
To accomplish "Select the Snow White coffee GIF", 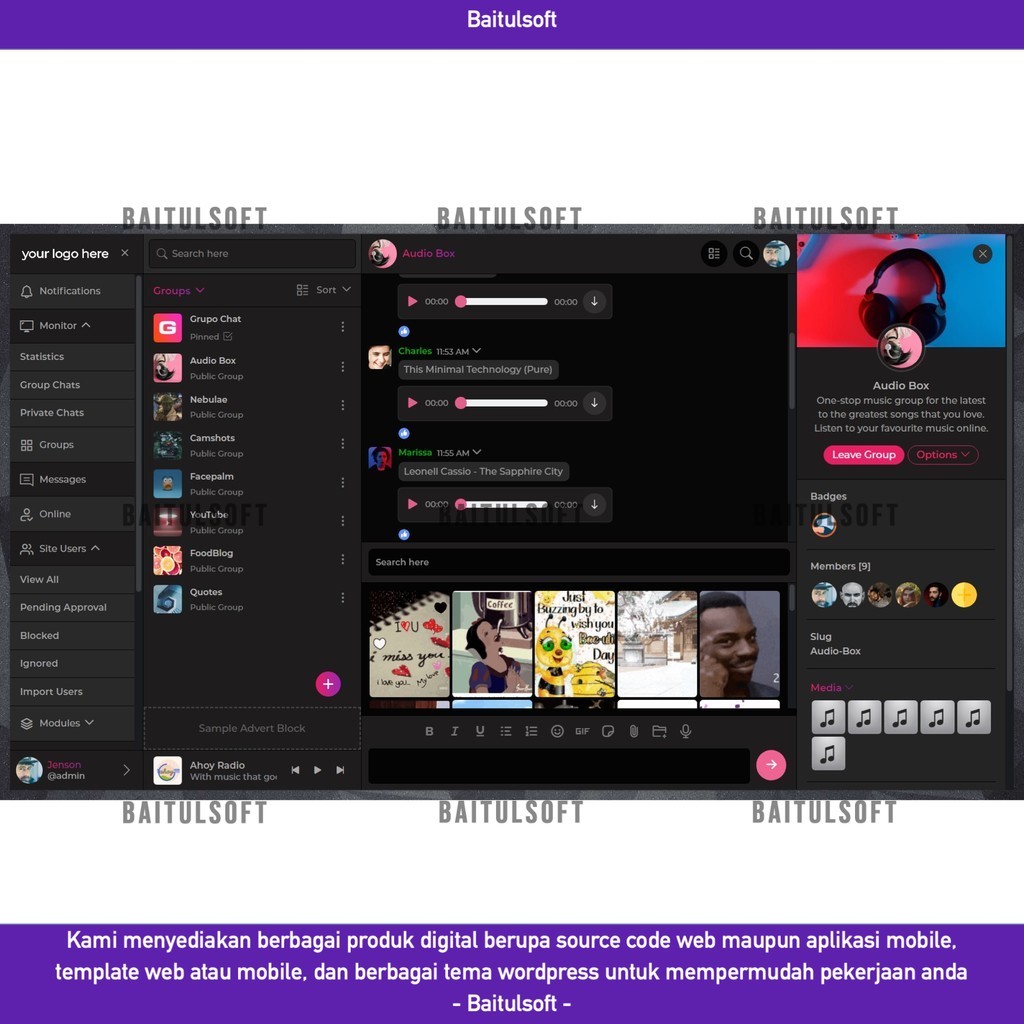I will (x=492, y=643).
